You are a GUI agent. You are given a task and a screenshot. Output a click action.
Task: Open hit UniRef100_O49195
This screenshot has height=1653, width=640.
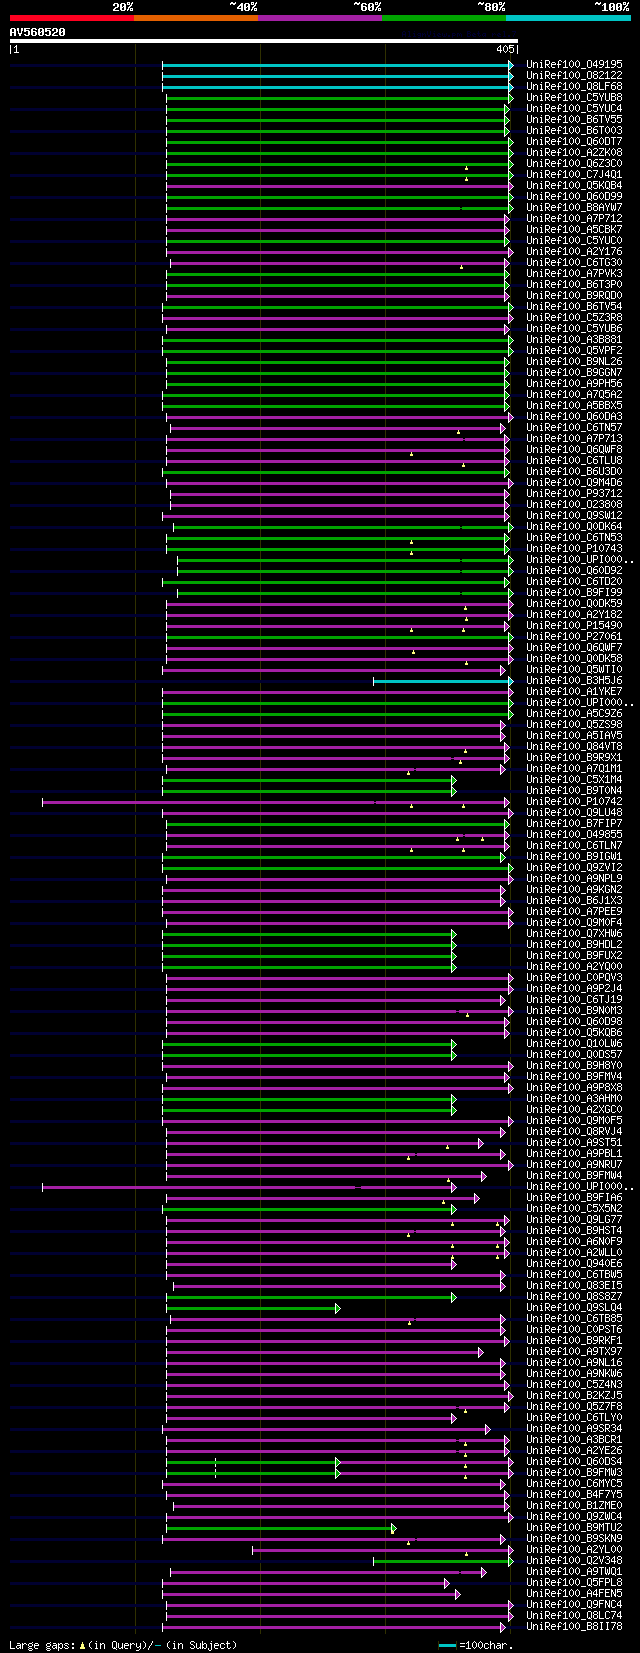[x=574, y=65]
